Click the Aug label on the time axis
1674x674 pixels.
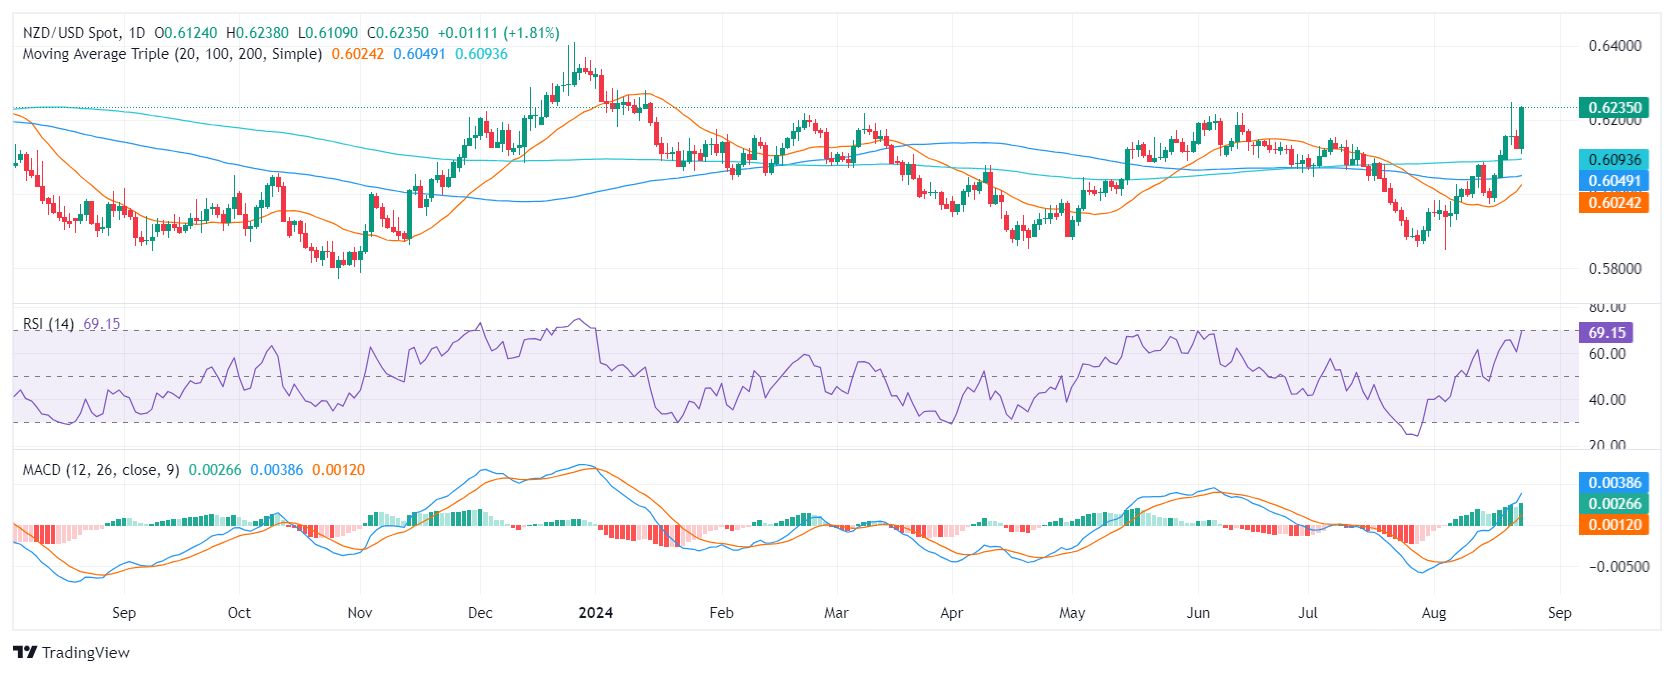coord(1434,613)
